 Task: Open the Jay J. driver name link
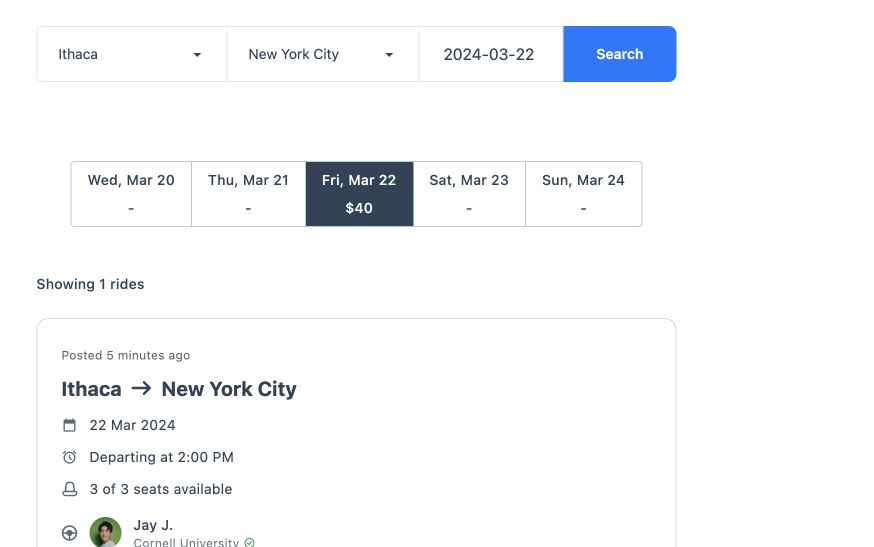[153, 525]
